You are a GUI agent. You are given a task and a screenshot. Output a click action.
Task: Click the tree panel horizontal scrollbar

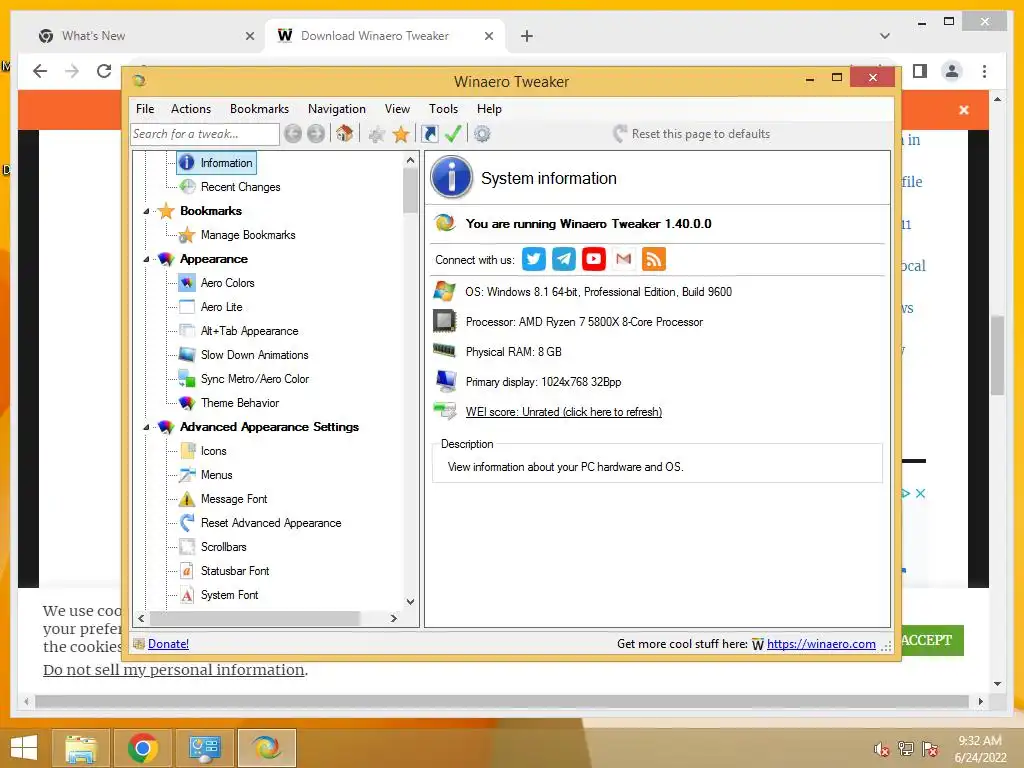point(255,618)
